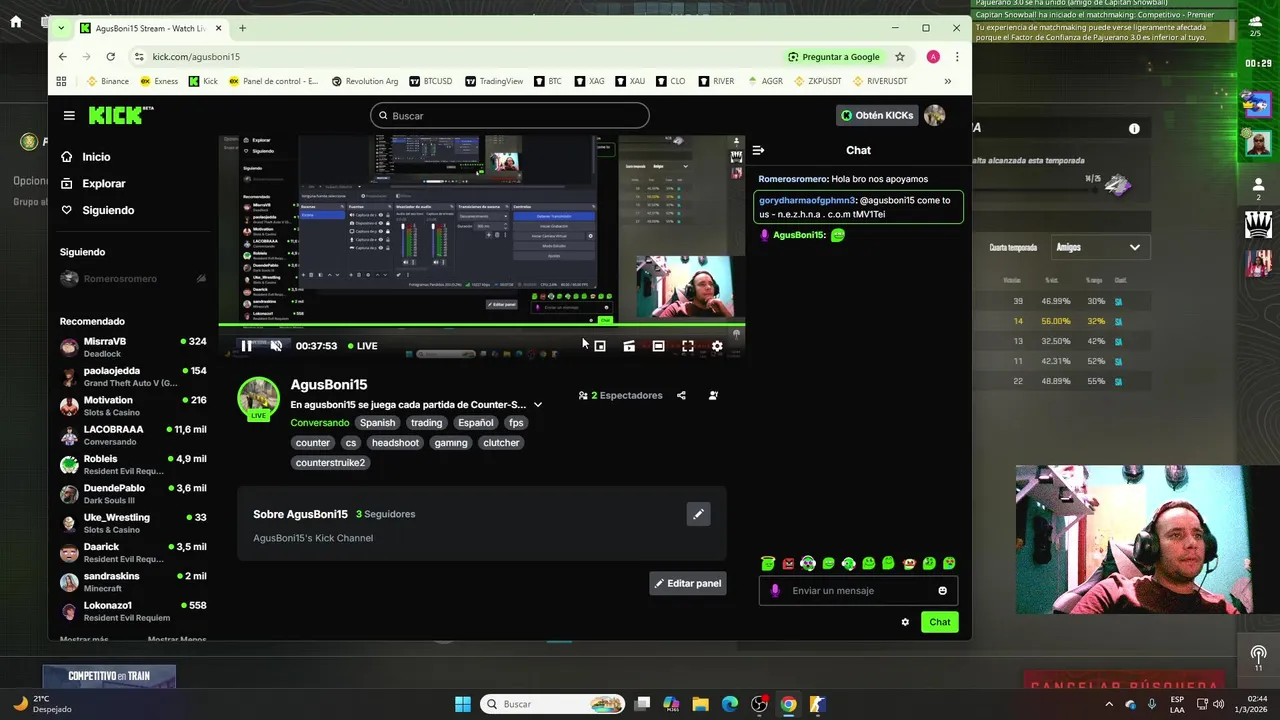
Task: Focus the Kick Buscar search box
Action: tap(510, 116)
